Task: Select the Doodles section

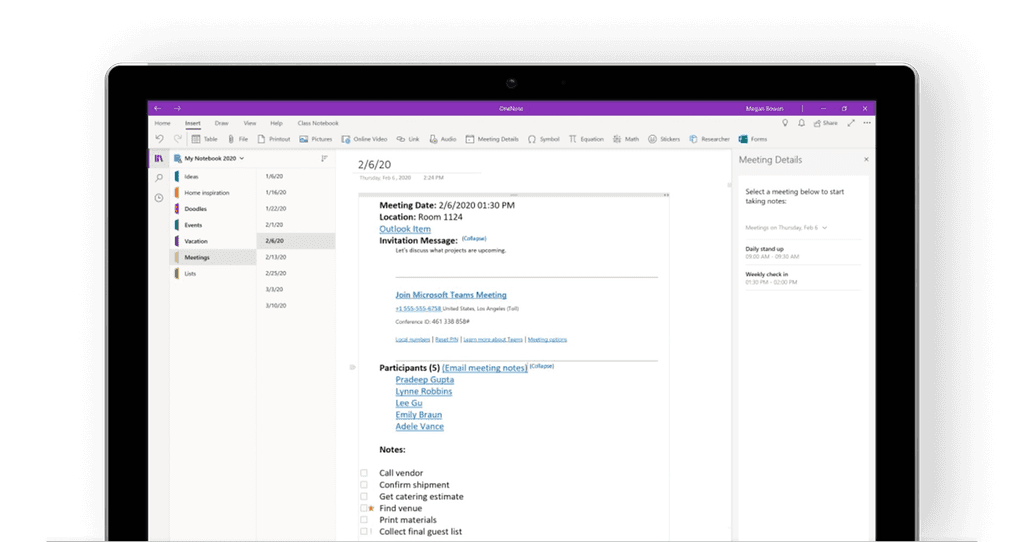Action: pos(213,209)
